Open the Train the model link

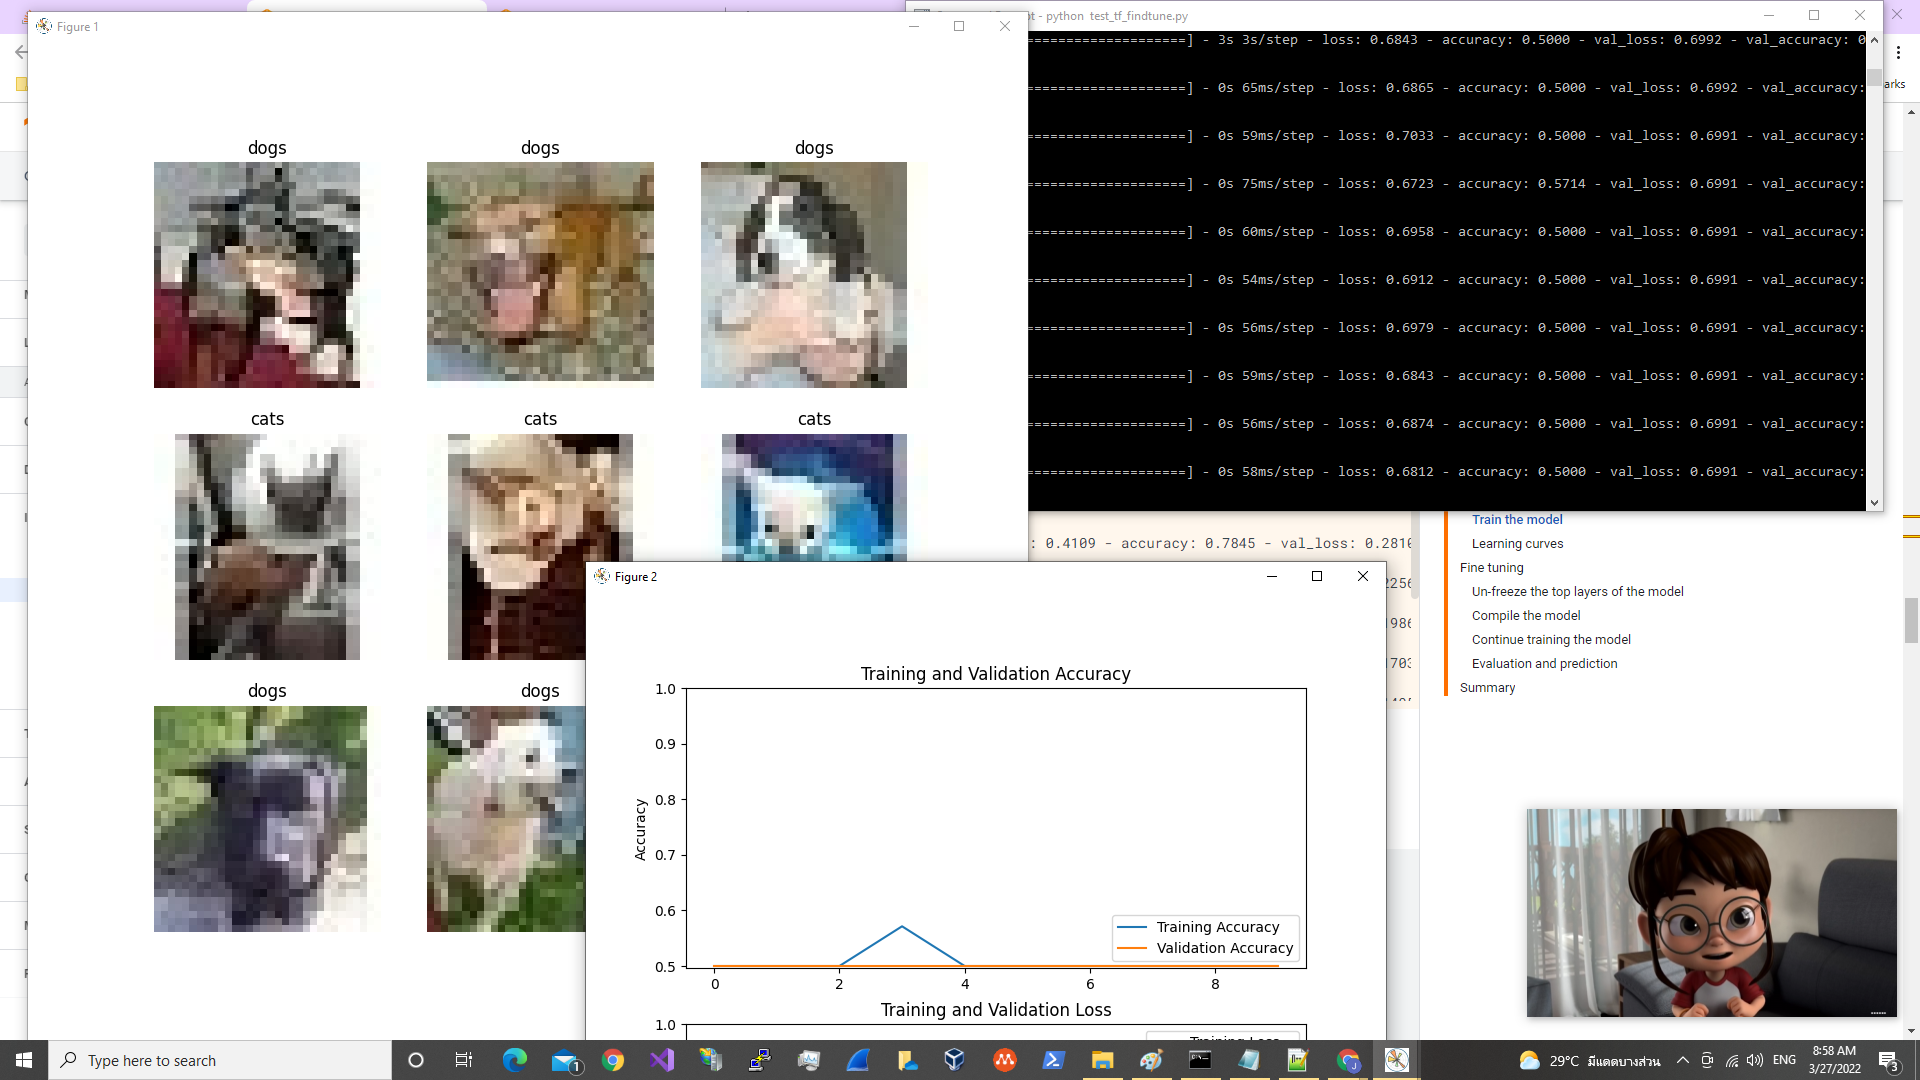click(x=1516, y=519)
